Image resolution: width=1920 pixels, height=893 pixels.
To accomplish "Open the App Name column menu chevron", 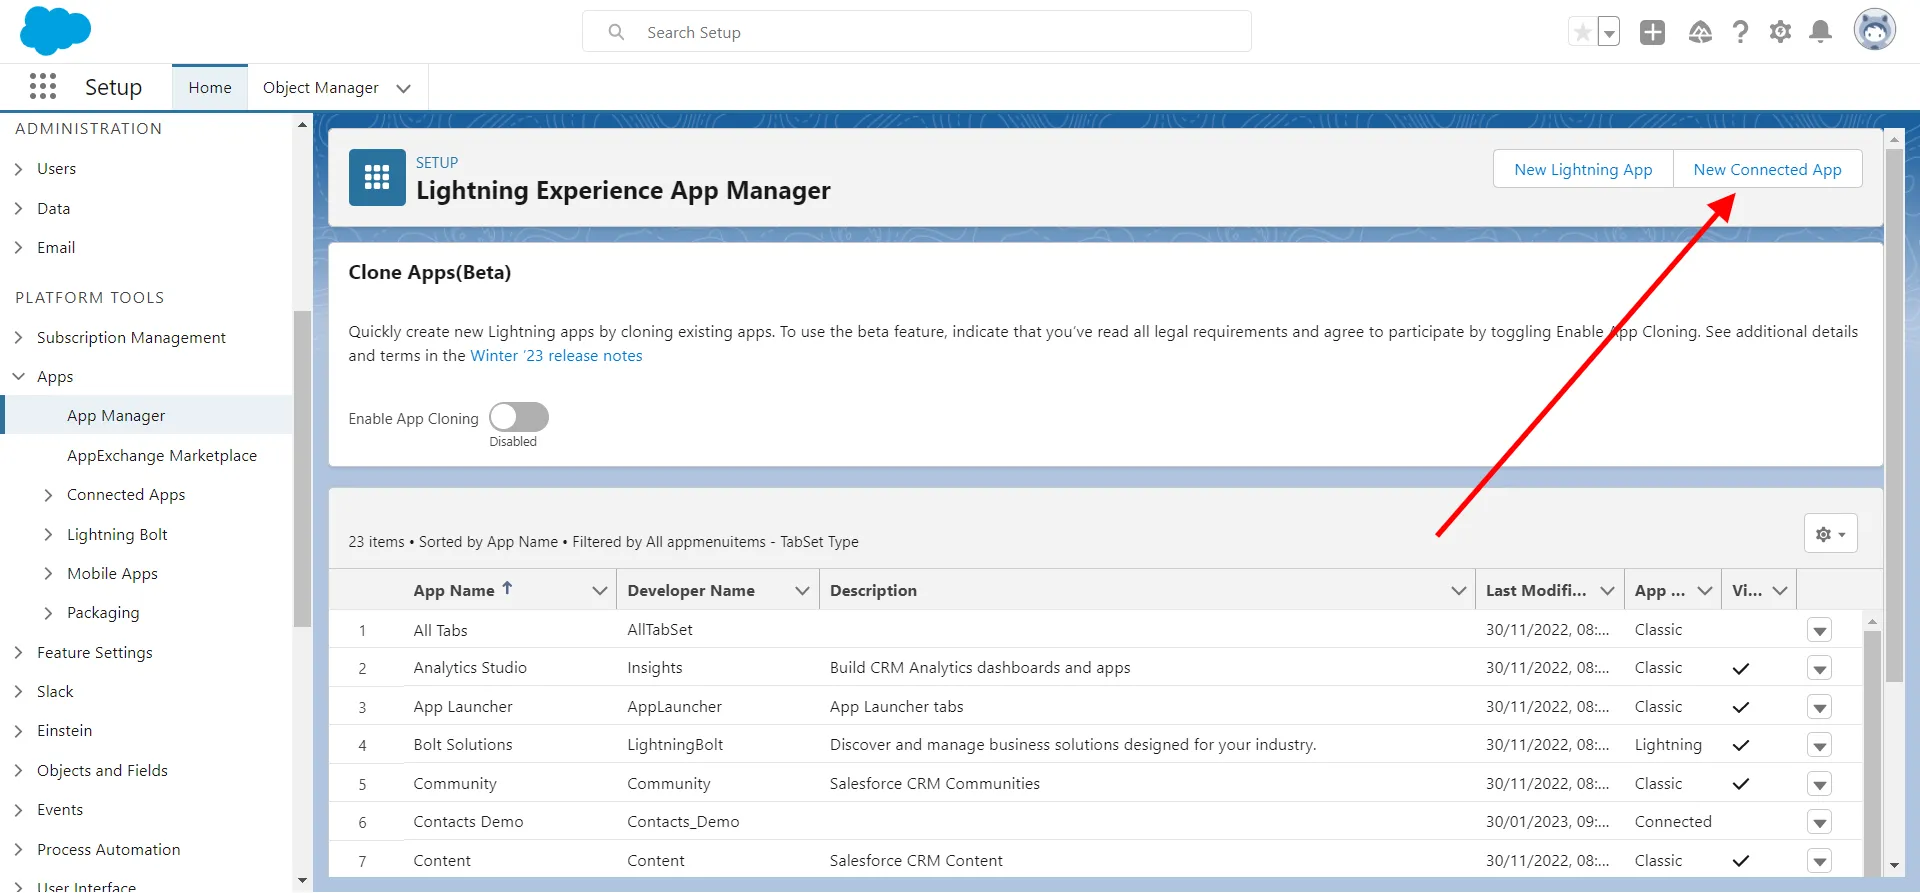I will pos(599,591).
